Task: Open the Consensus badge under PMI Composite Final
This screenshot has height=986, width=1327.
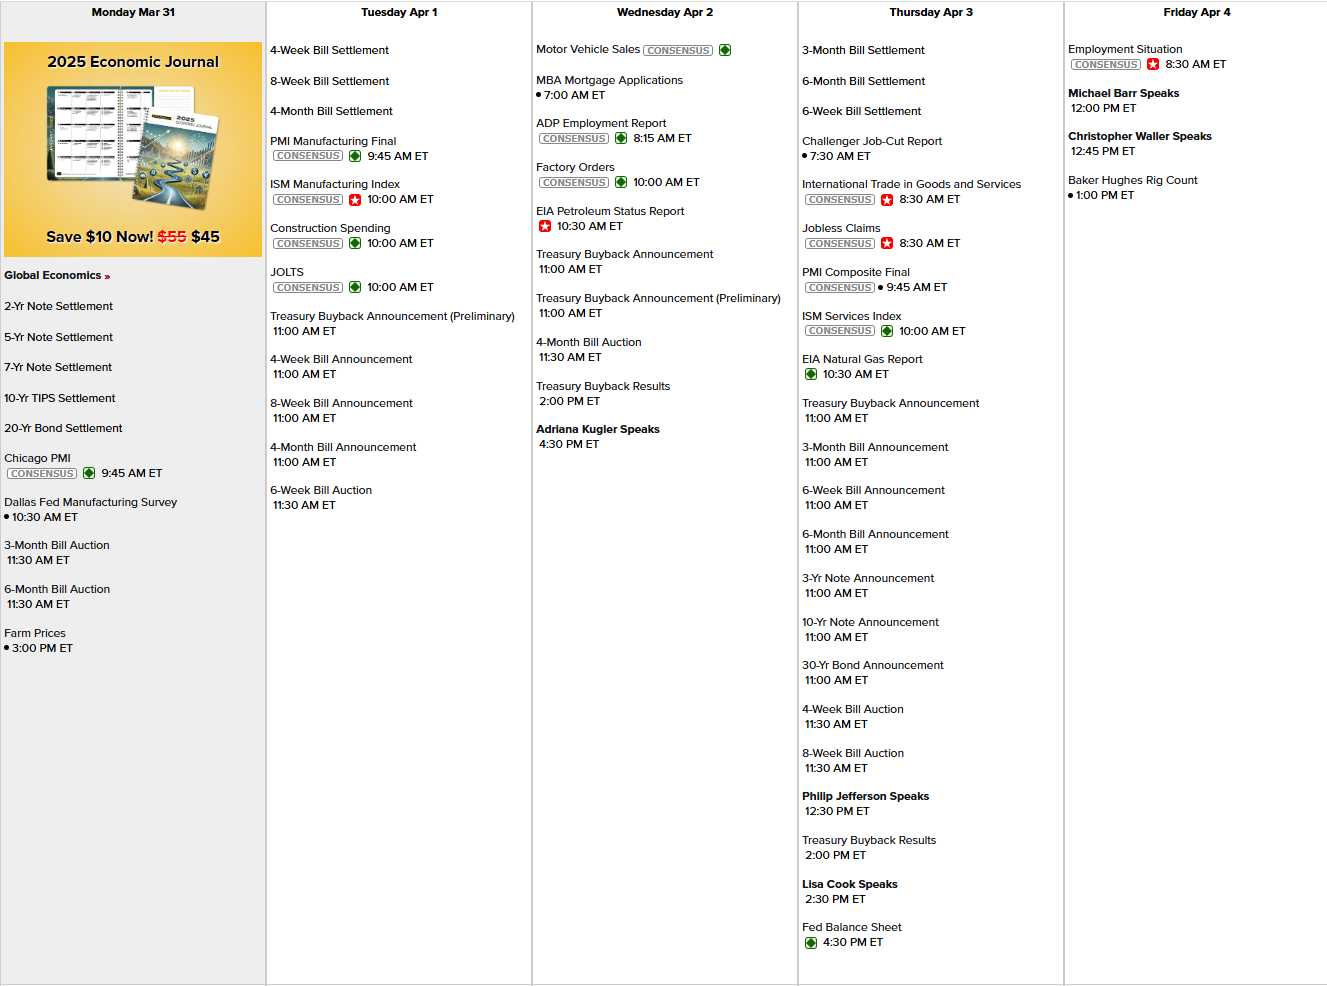Action: click(x=840, y=288)
